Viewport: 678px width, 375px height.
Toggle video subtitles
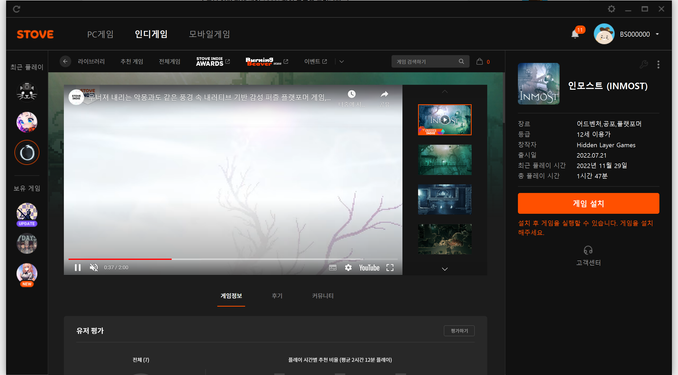coord(333,268)
